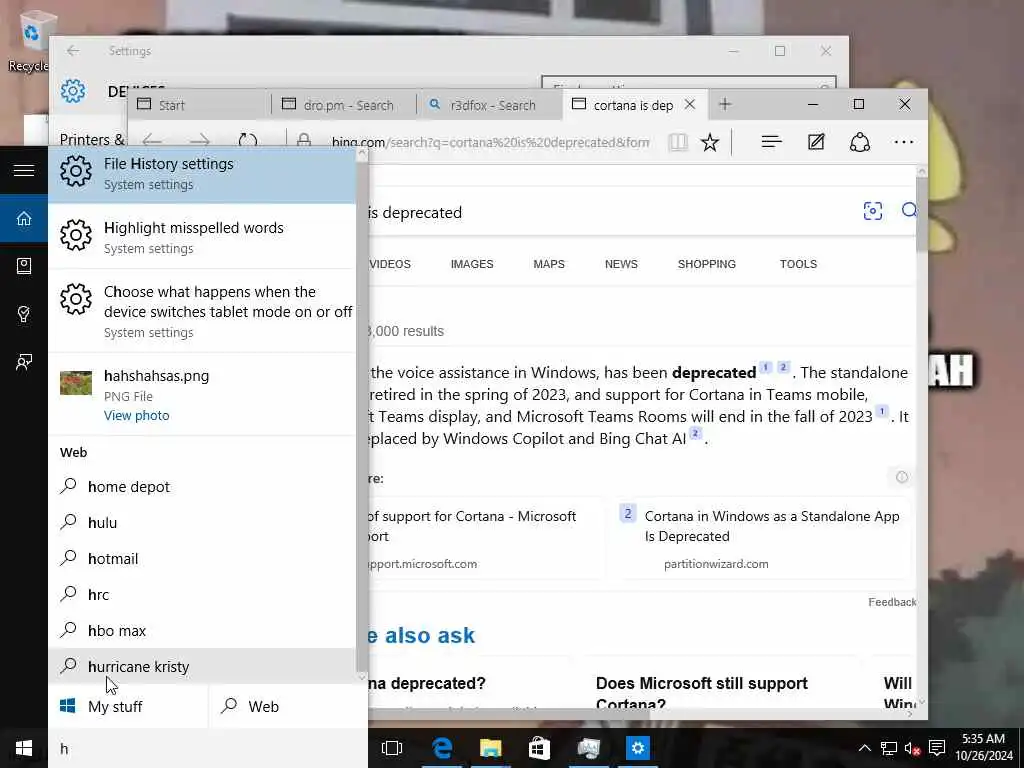Image resolution: width=1024 pixels, height=768 pixels.
Task: Open the Bing MAPS tab
Action: tap(549, 264)
